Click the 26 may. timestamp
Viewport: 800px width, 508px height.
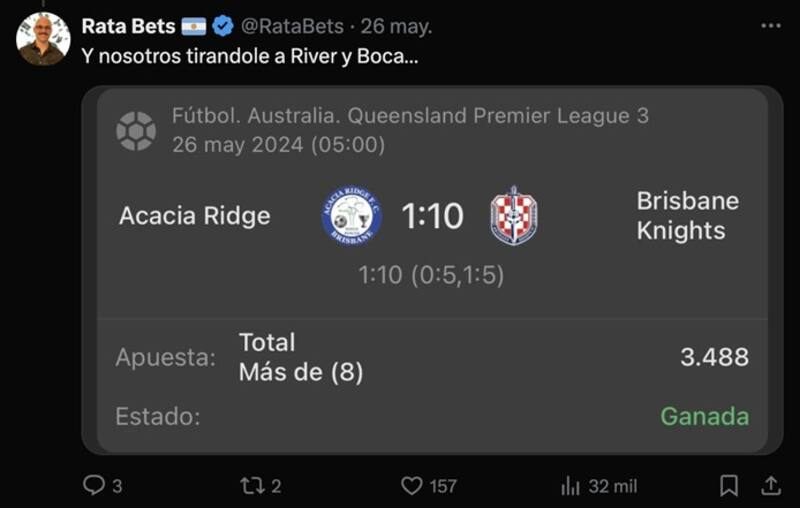397,26
